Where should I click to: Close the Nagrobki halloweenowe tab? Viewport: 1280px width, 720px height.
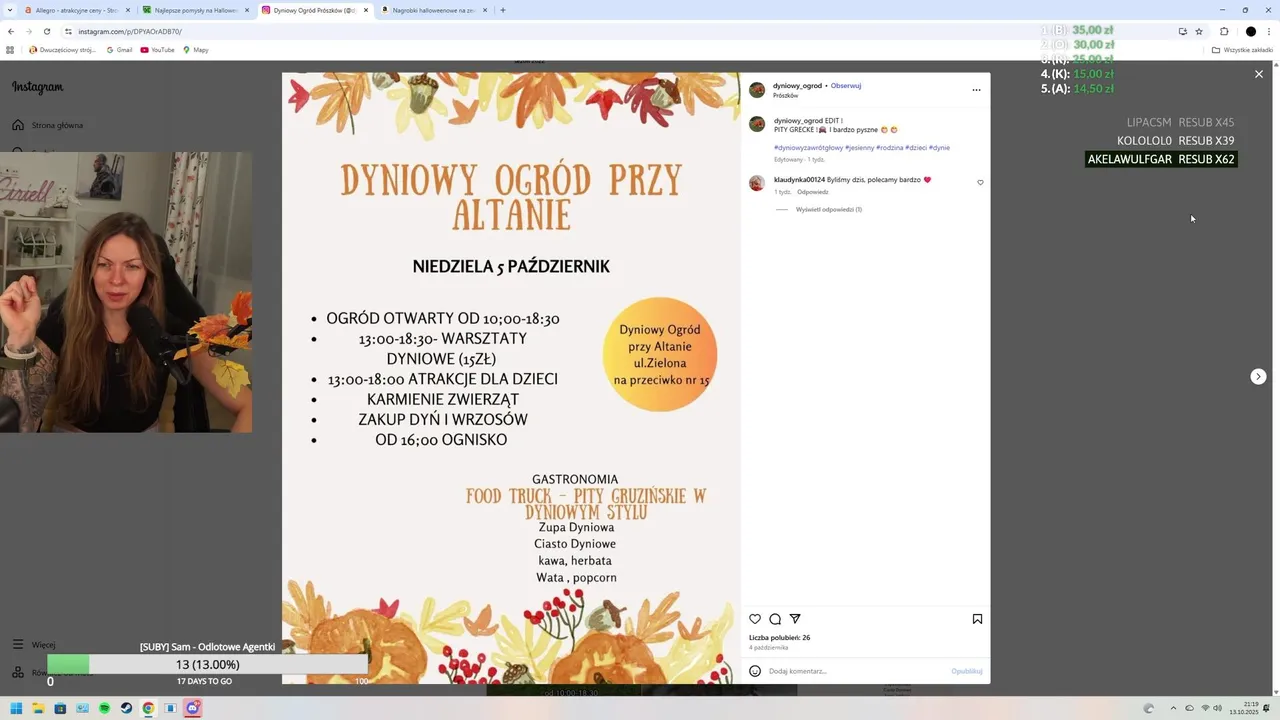pyautogui.click(x=485, y=10)
